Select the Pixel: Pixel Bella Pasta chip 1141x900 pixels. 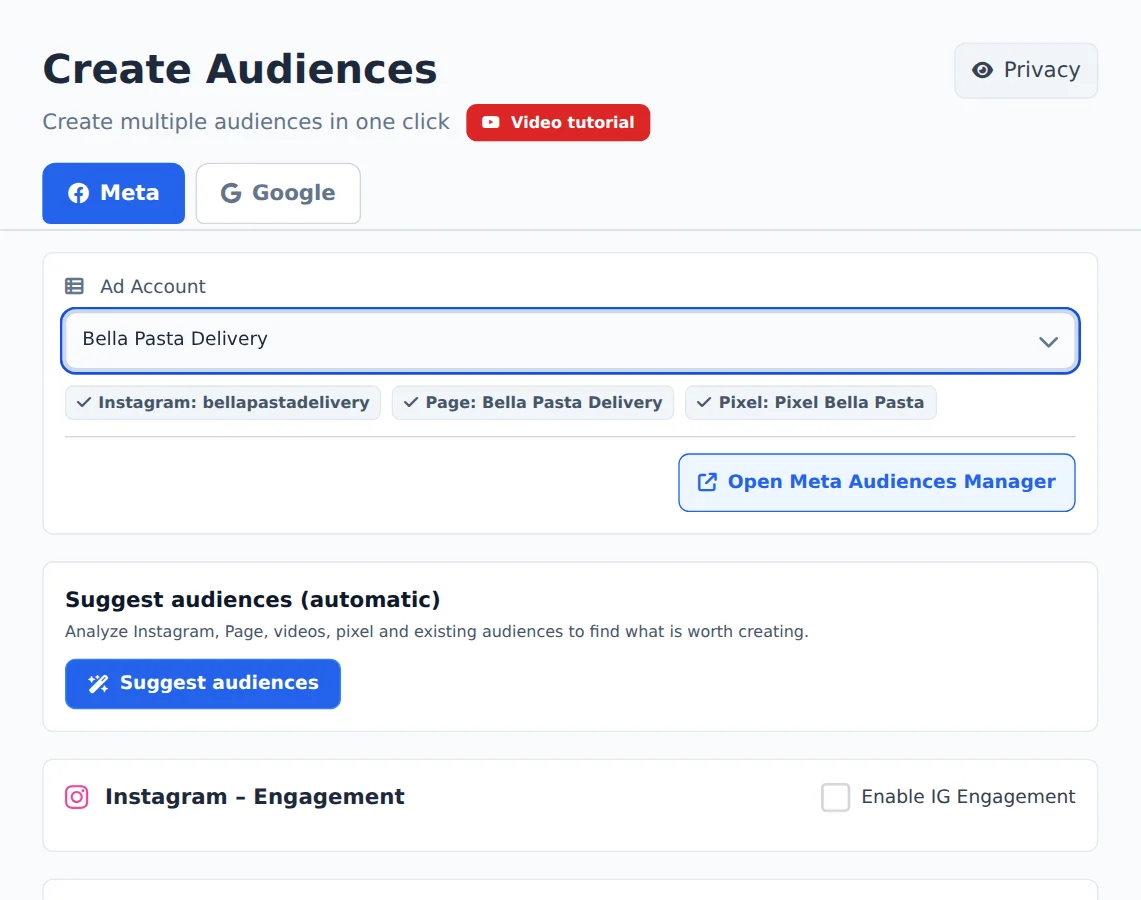point(811,402)
